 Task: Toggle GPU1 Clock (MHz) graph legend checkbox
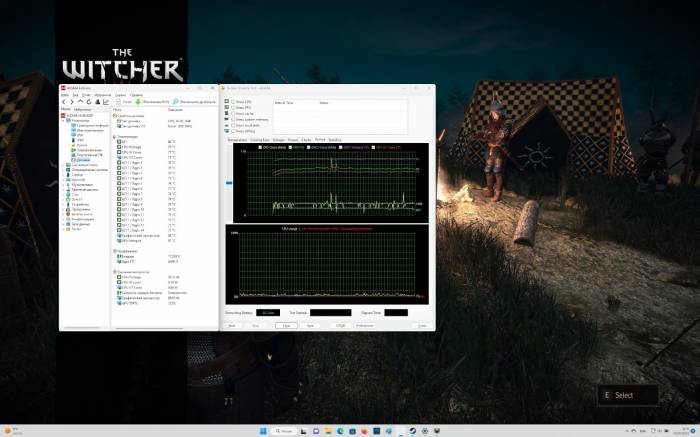308,147
